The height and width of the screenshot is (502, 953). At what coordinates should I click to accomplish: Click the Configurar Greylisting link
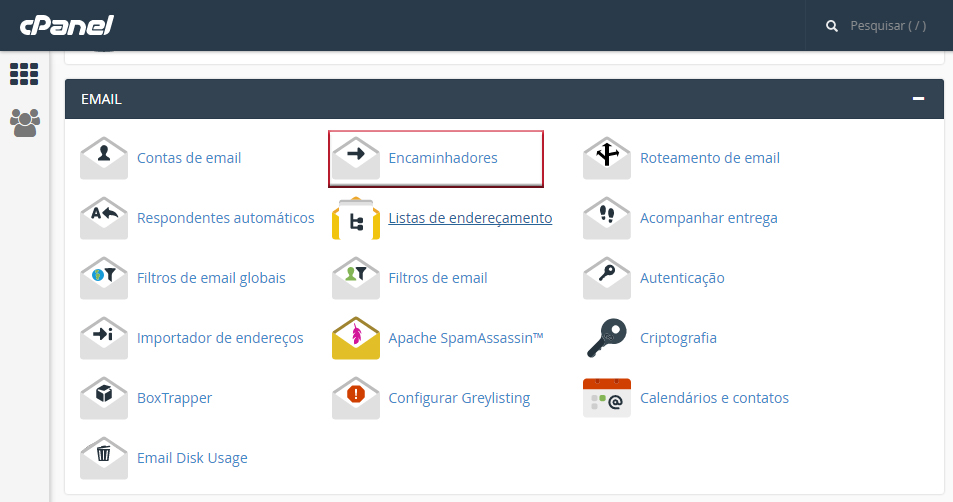[x=459, y=398]
